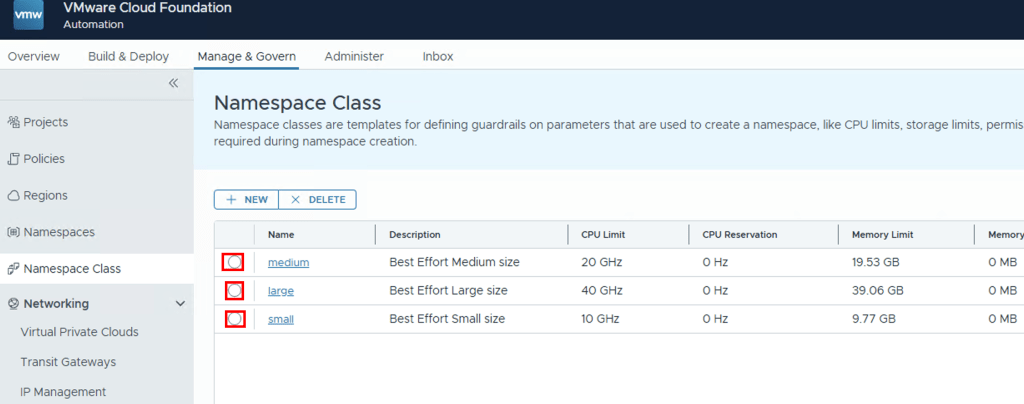This screenshot has width=1024, height=404.
Task: Open the Inbox tab
Action: click(437, 56)
